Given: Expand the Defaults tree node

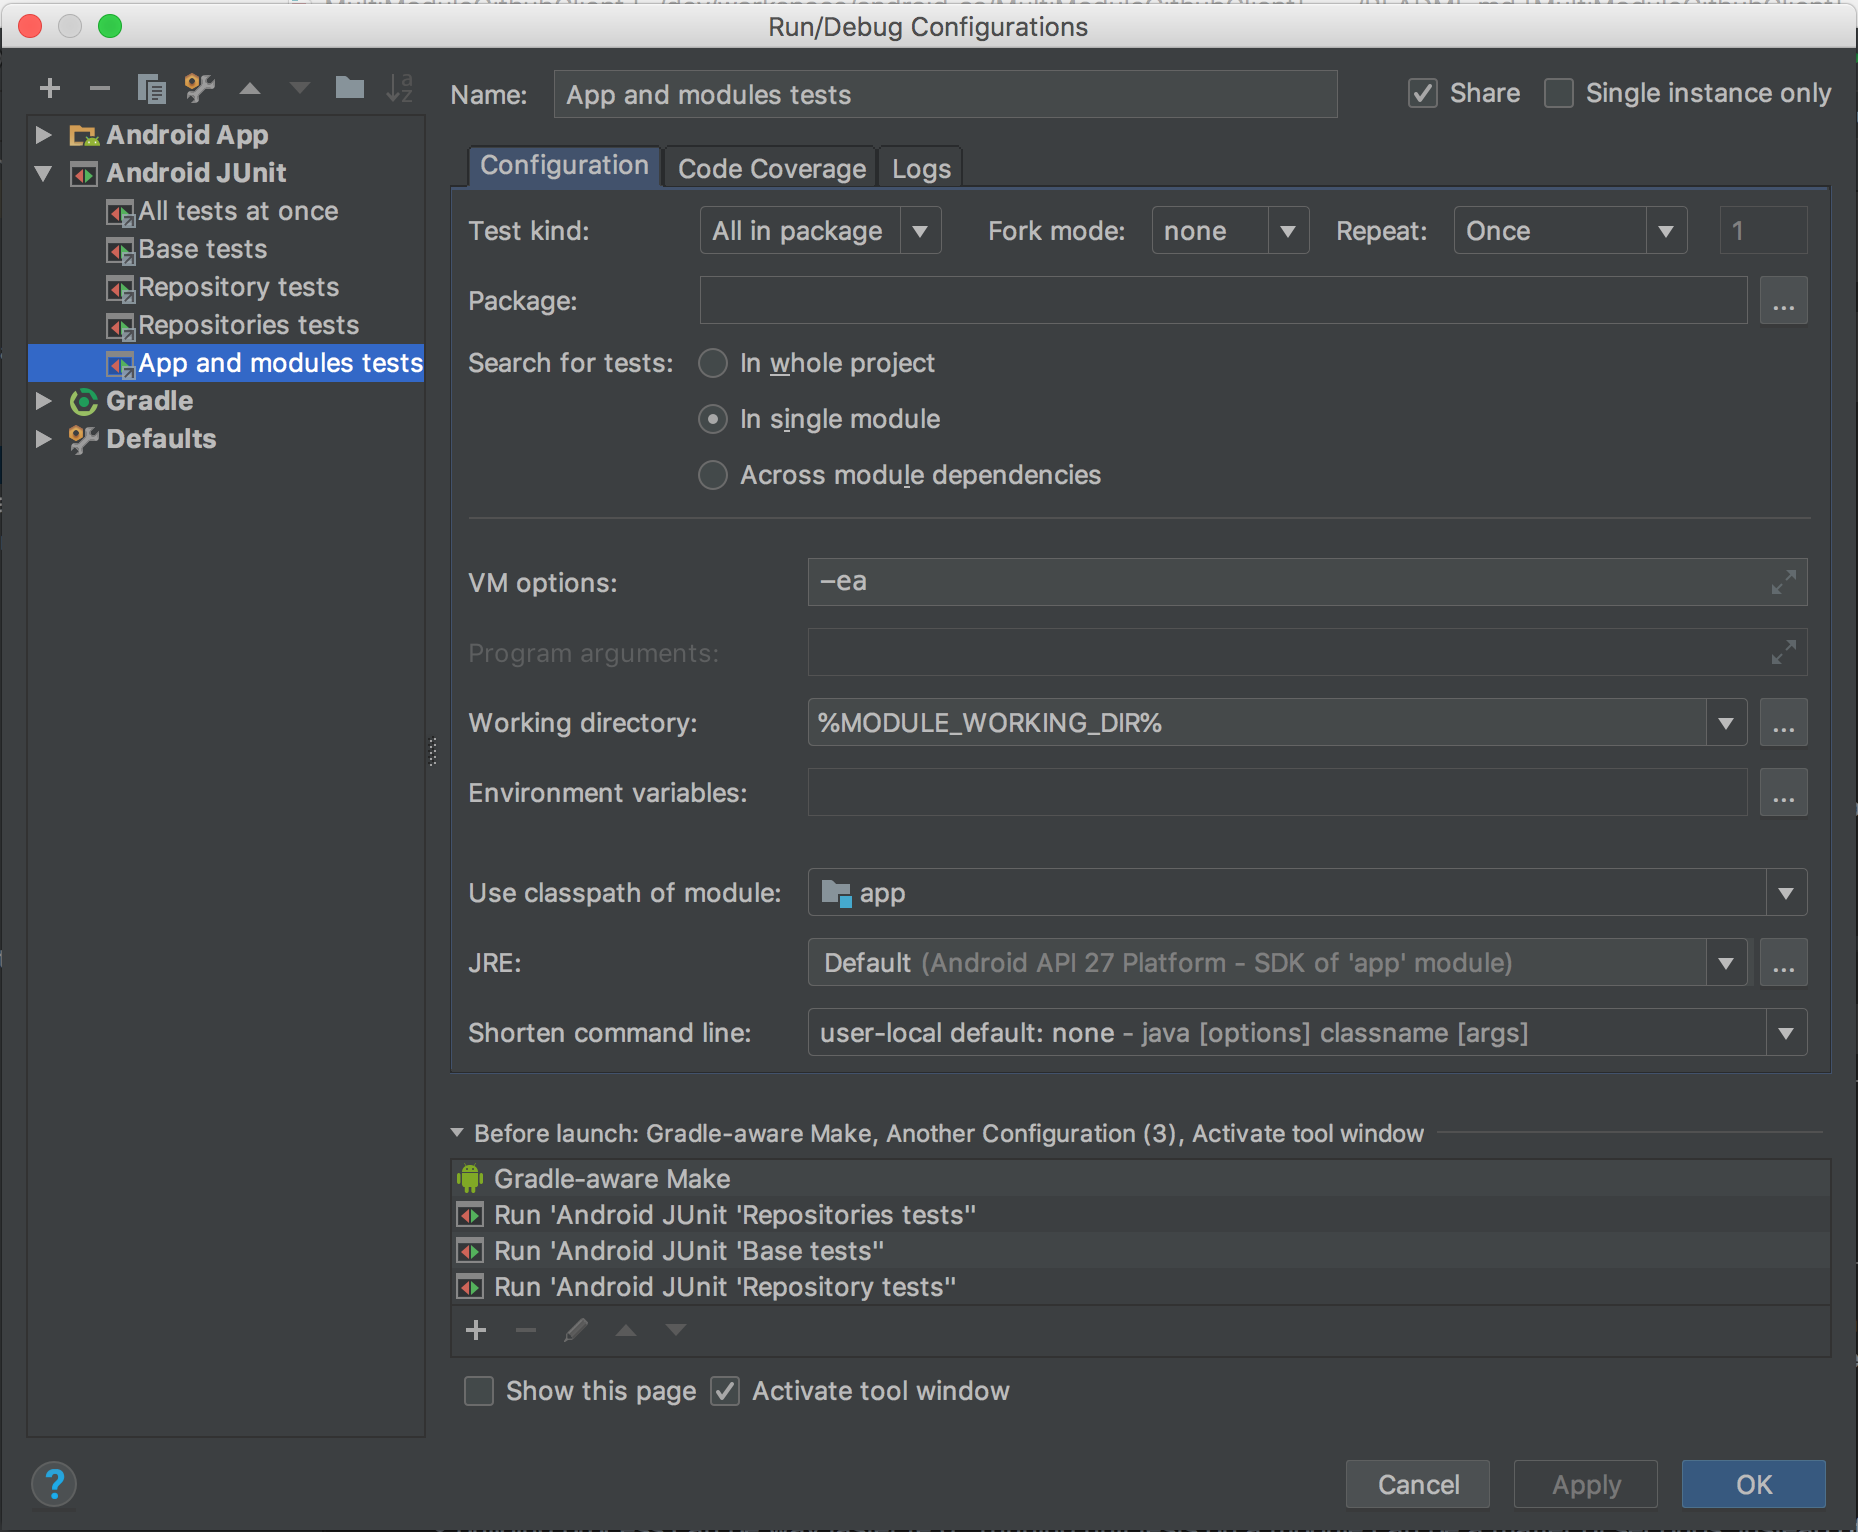Looking at the screenshot, I should [43, 439].
